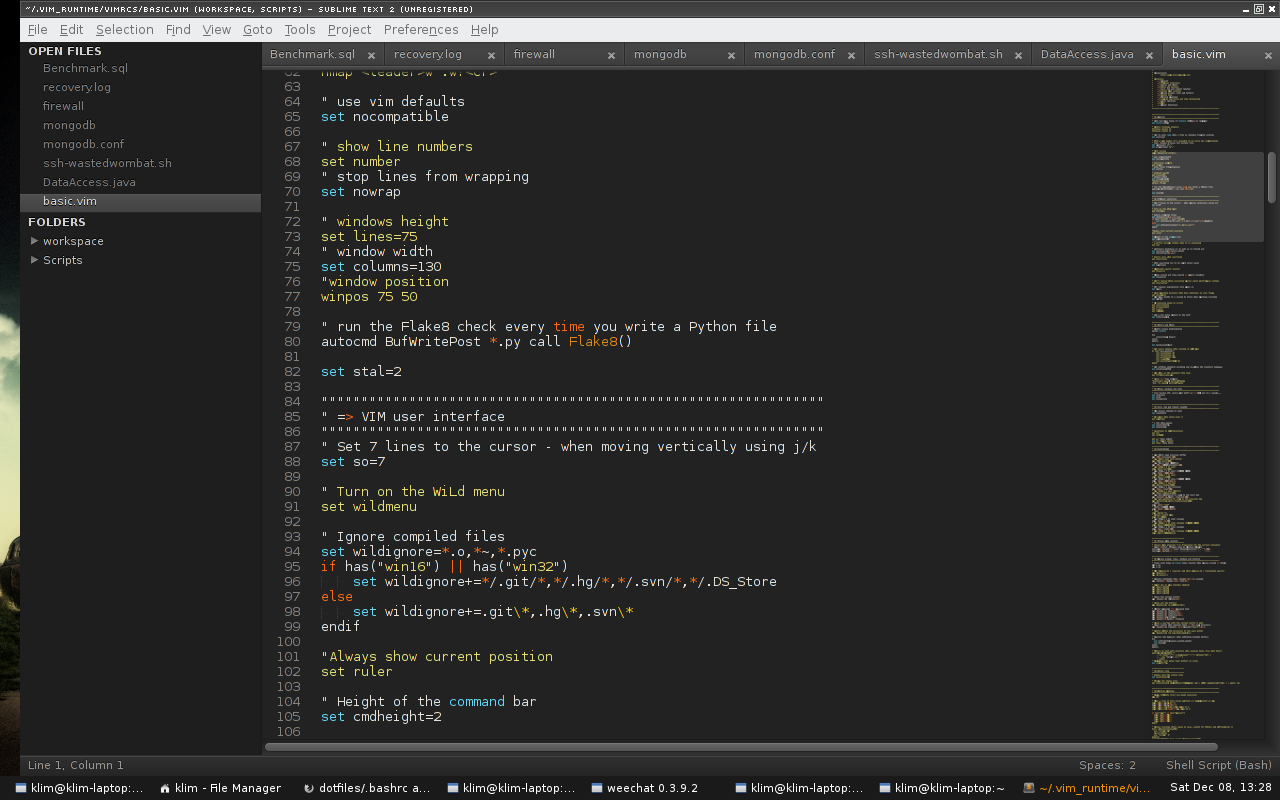This screenshot has width=1280, height=800.
Task: Click the 'set so=7' line
Action: 353,461
